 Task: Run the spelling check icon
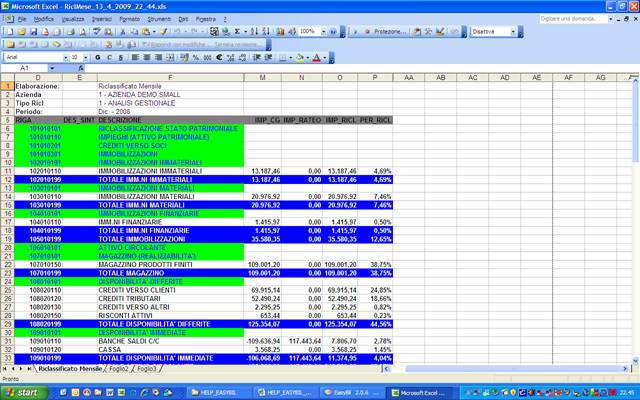97,31
